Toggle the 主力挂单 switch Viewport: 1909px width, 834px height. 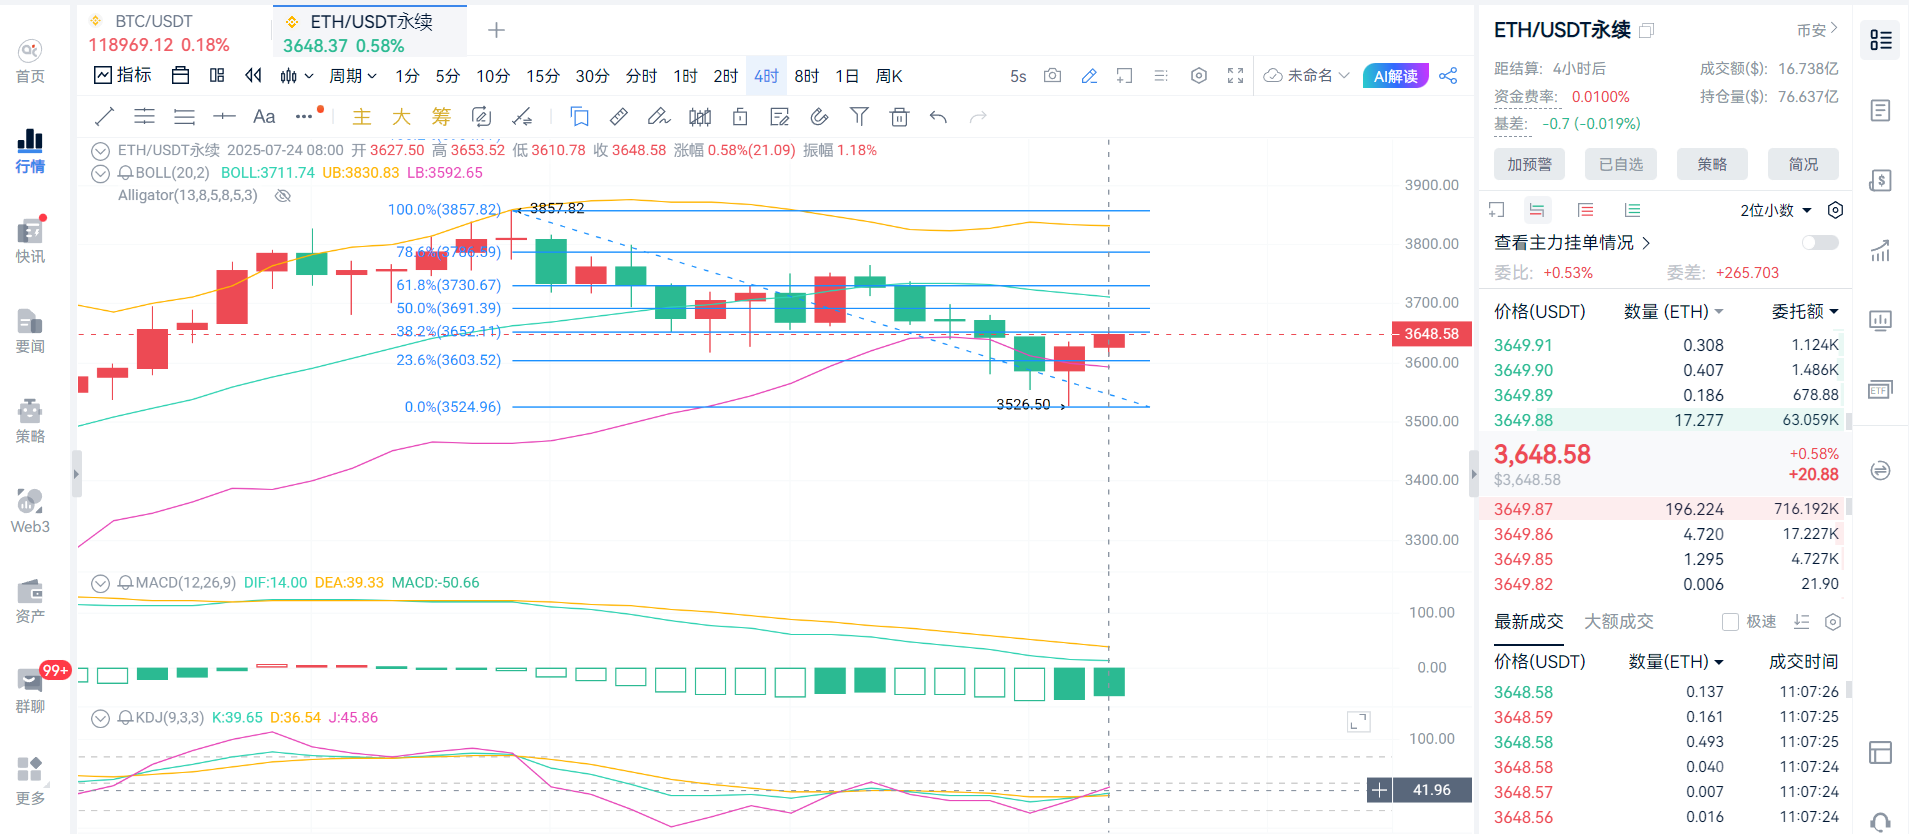pyautogui.click(x=1820, y=243)
